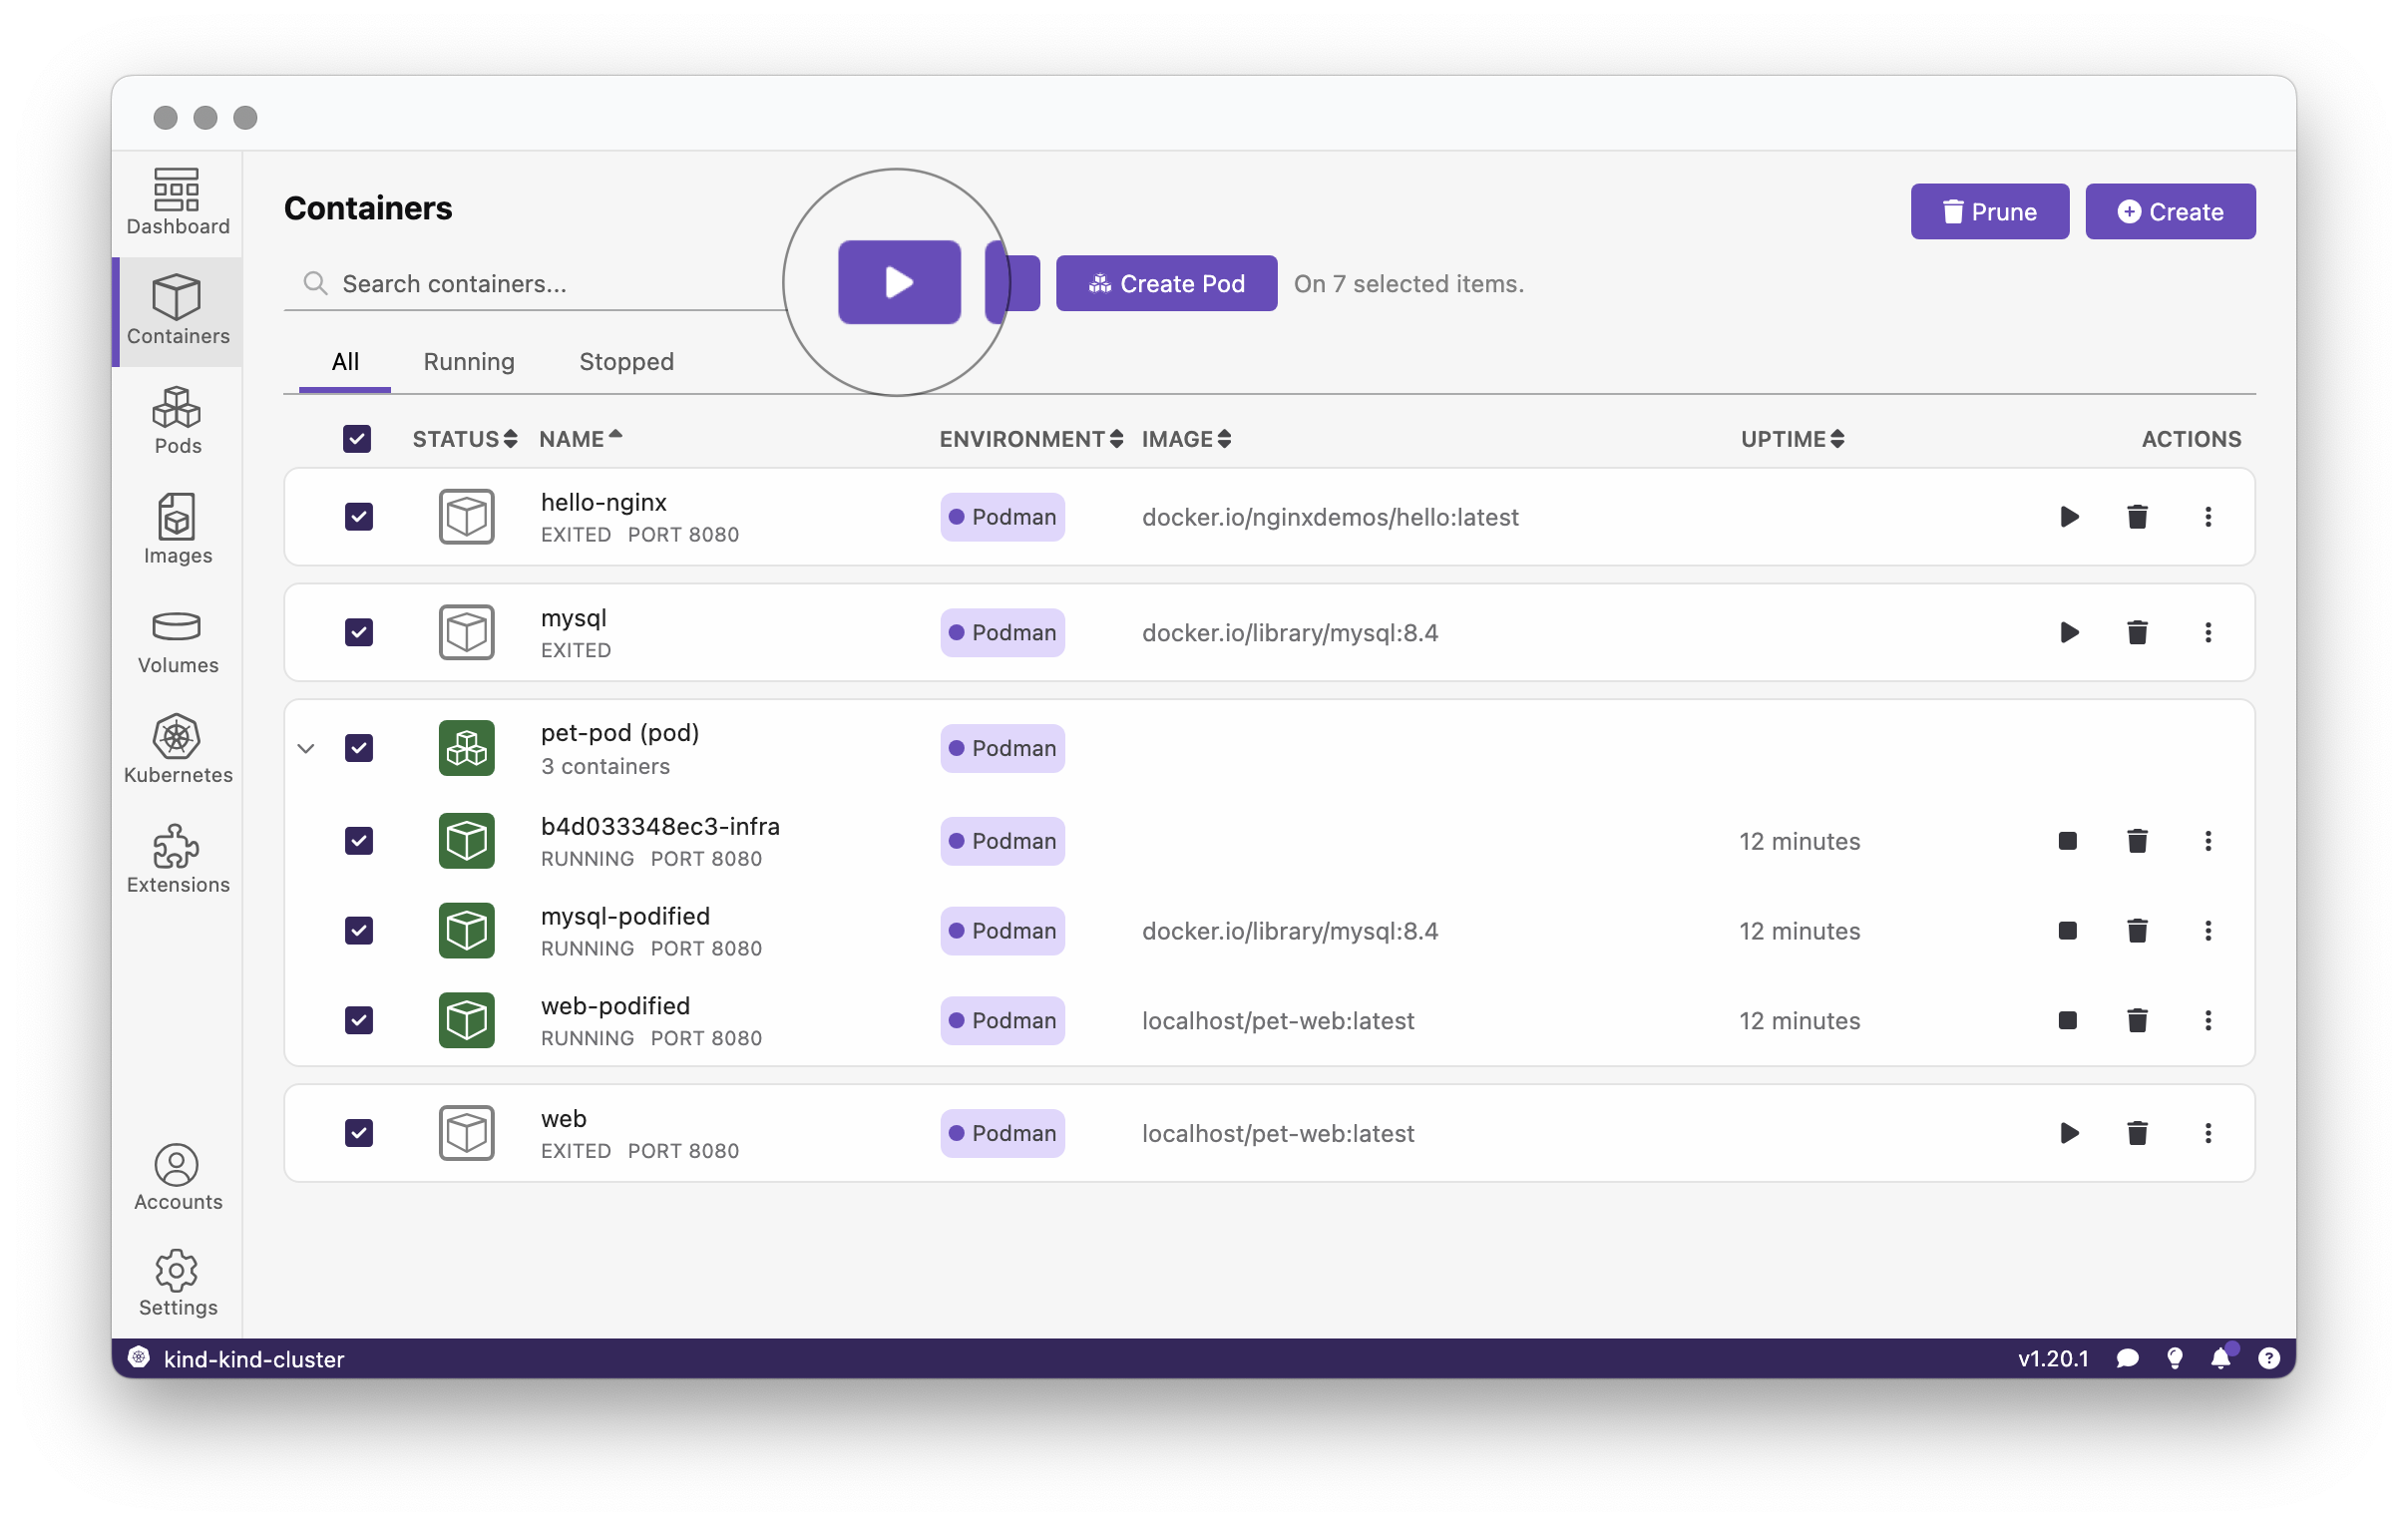
Task: Start the mysql container
Action: (2069, 632)
